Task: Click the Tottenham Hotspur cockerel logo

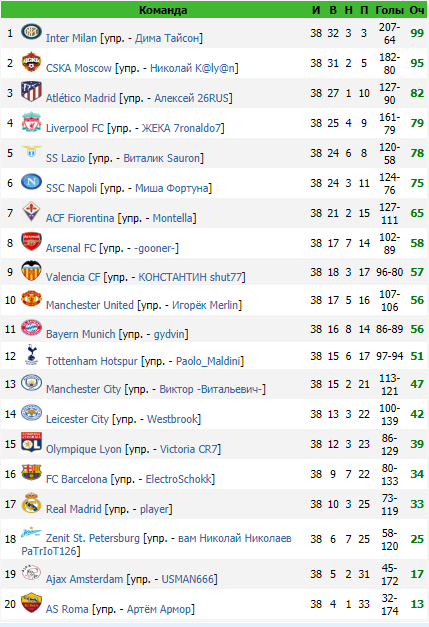Action: 31,355
